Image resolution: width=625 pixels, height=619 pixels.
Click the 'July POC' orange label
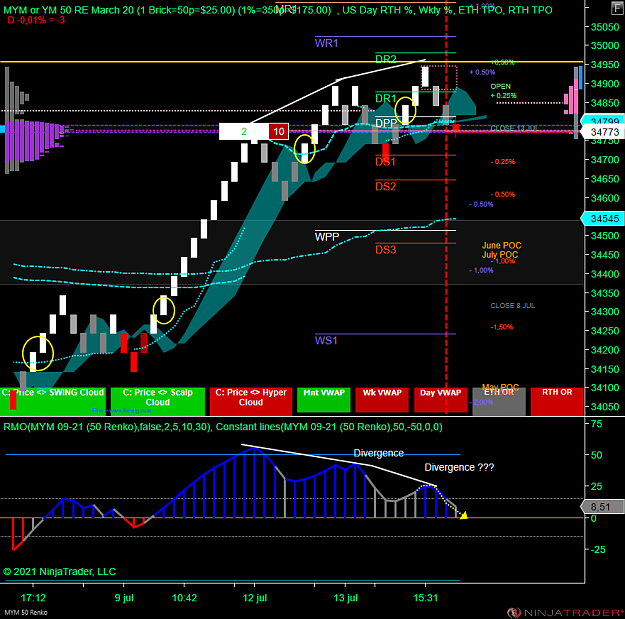tap(500, 254)
